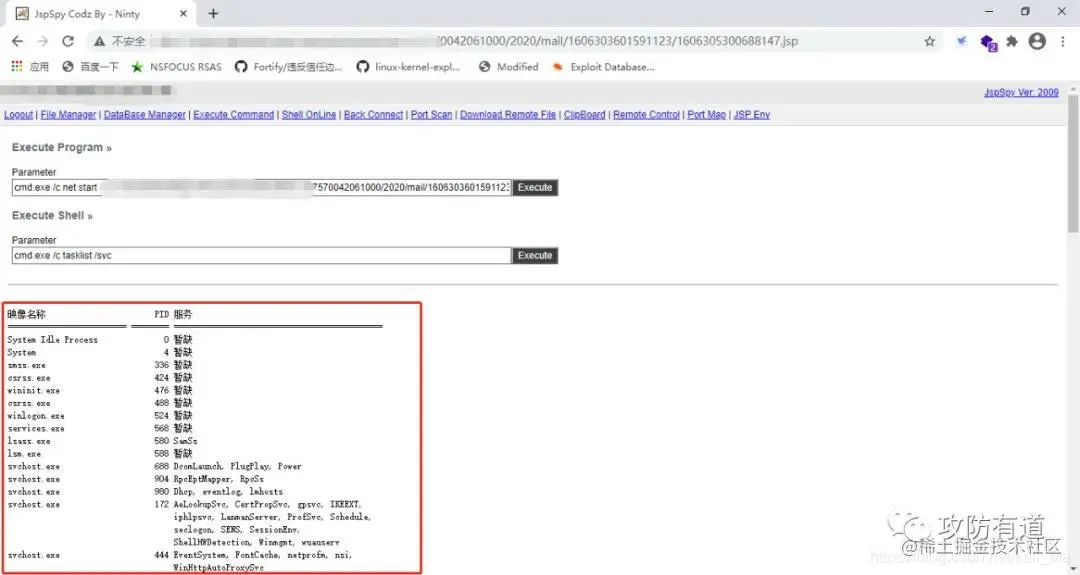
Task: Open the blue bird extension icon
Action: click(962, 41)
